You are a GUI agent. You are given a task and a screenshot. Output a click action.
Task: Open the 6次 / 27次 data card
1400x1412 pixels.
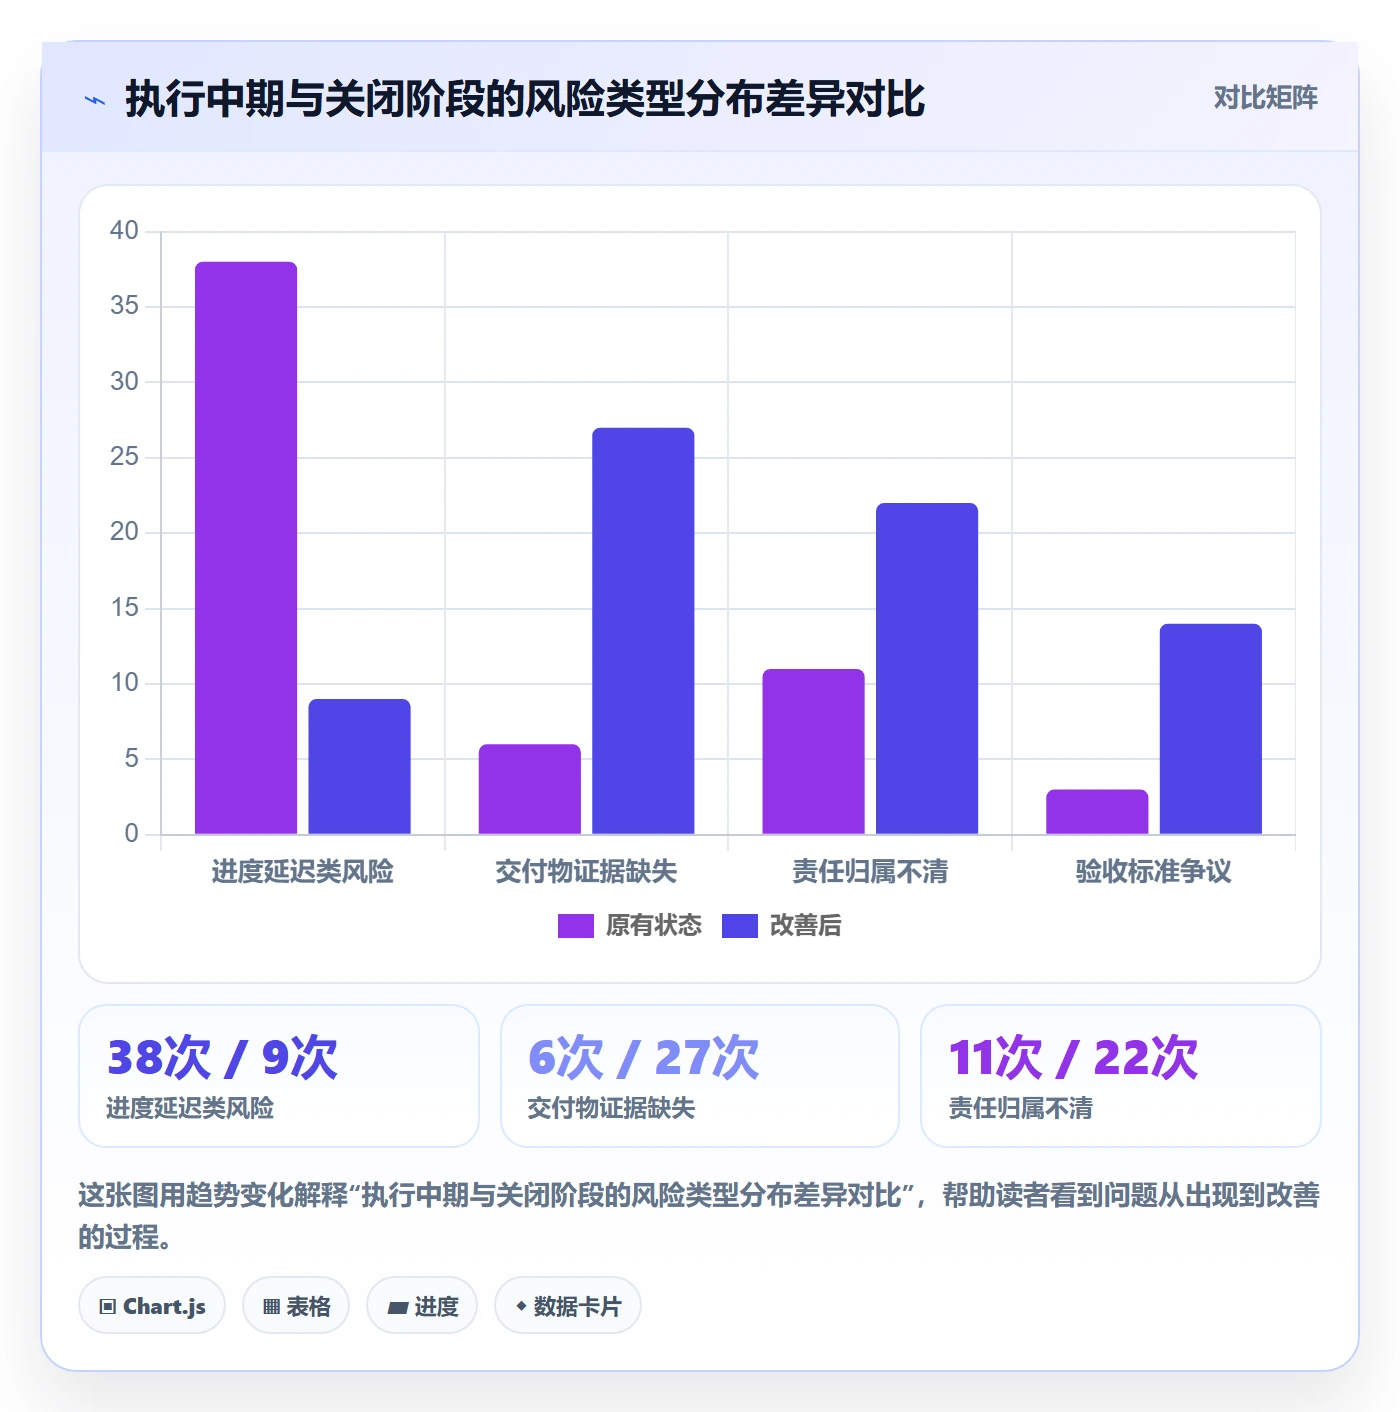[x=700, y=1076]
